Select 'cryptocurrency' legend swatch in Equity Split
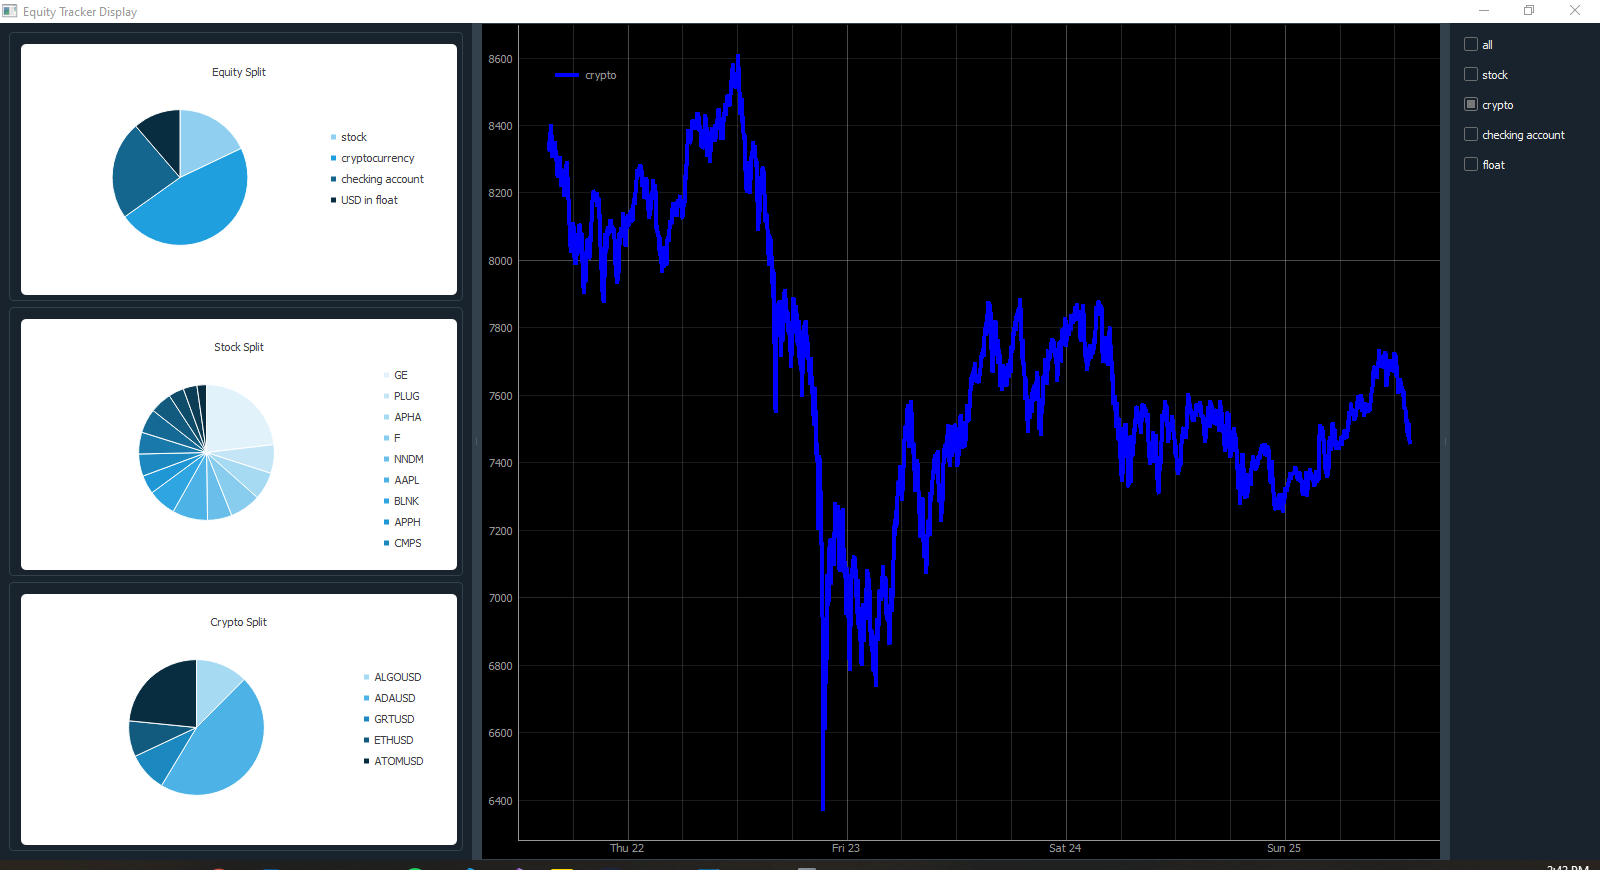 coord(333,158)
